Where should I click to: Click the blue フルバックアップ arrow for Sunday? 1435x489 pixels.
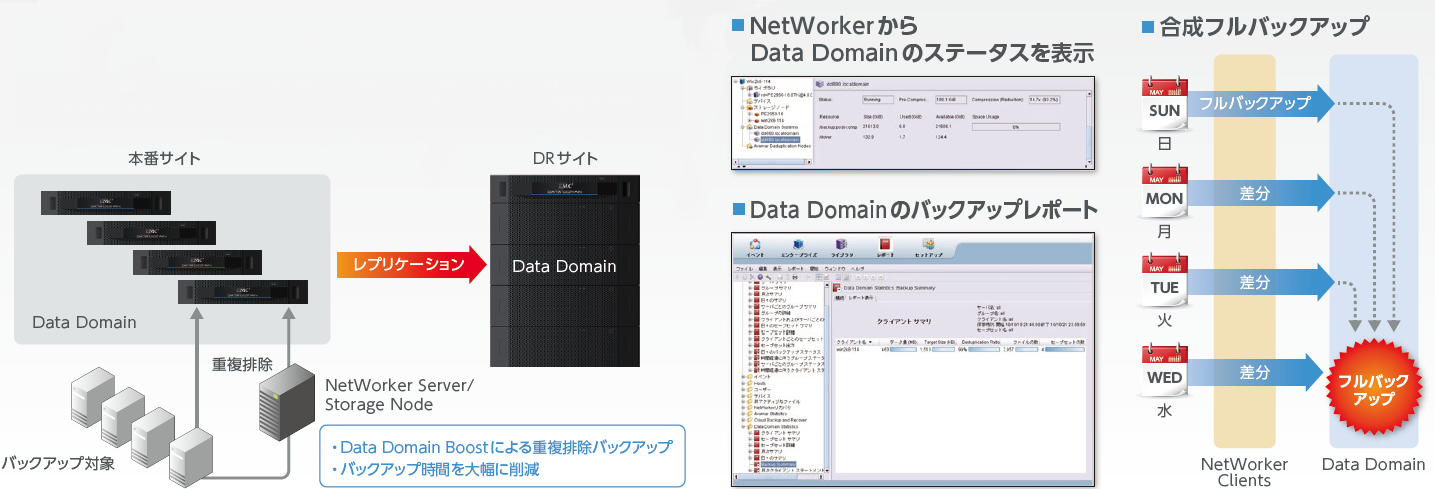click(x=1261, y=102)
